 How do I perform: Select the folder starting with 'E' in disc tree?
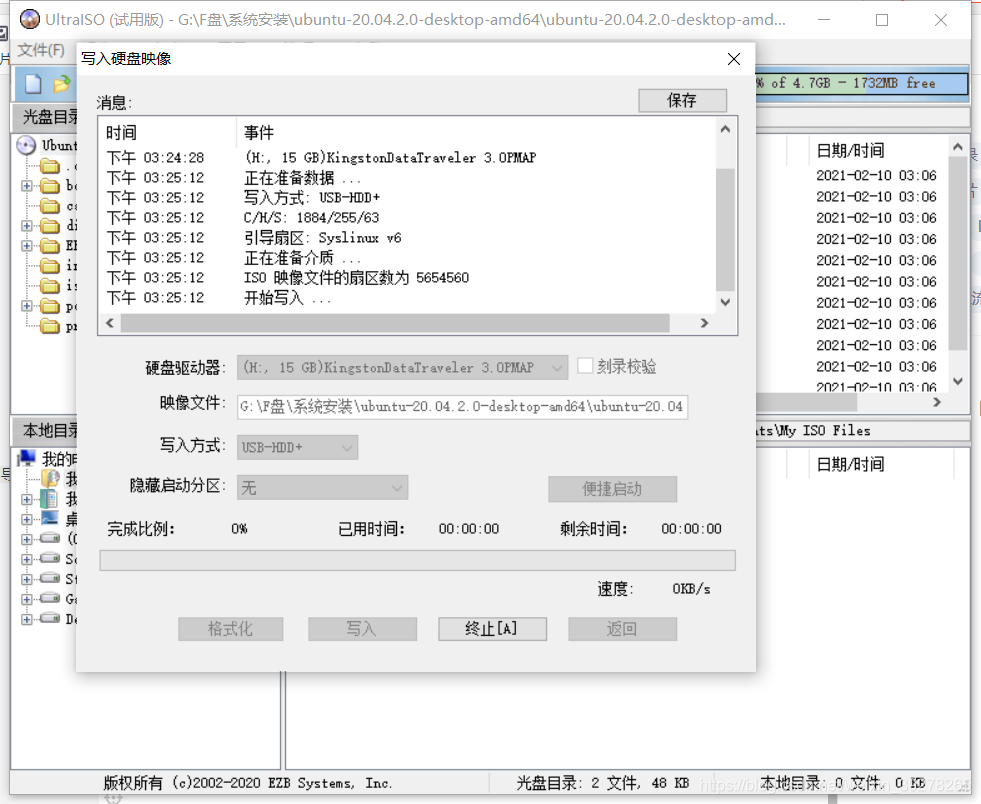click(50, 246)
